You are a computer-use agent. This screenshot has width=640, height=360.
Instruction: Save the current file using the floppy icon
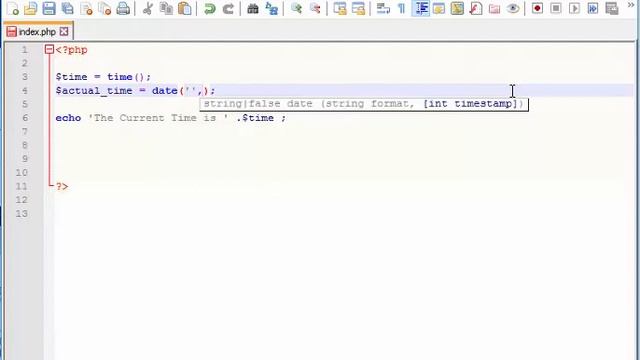49,9
